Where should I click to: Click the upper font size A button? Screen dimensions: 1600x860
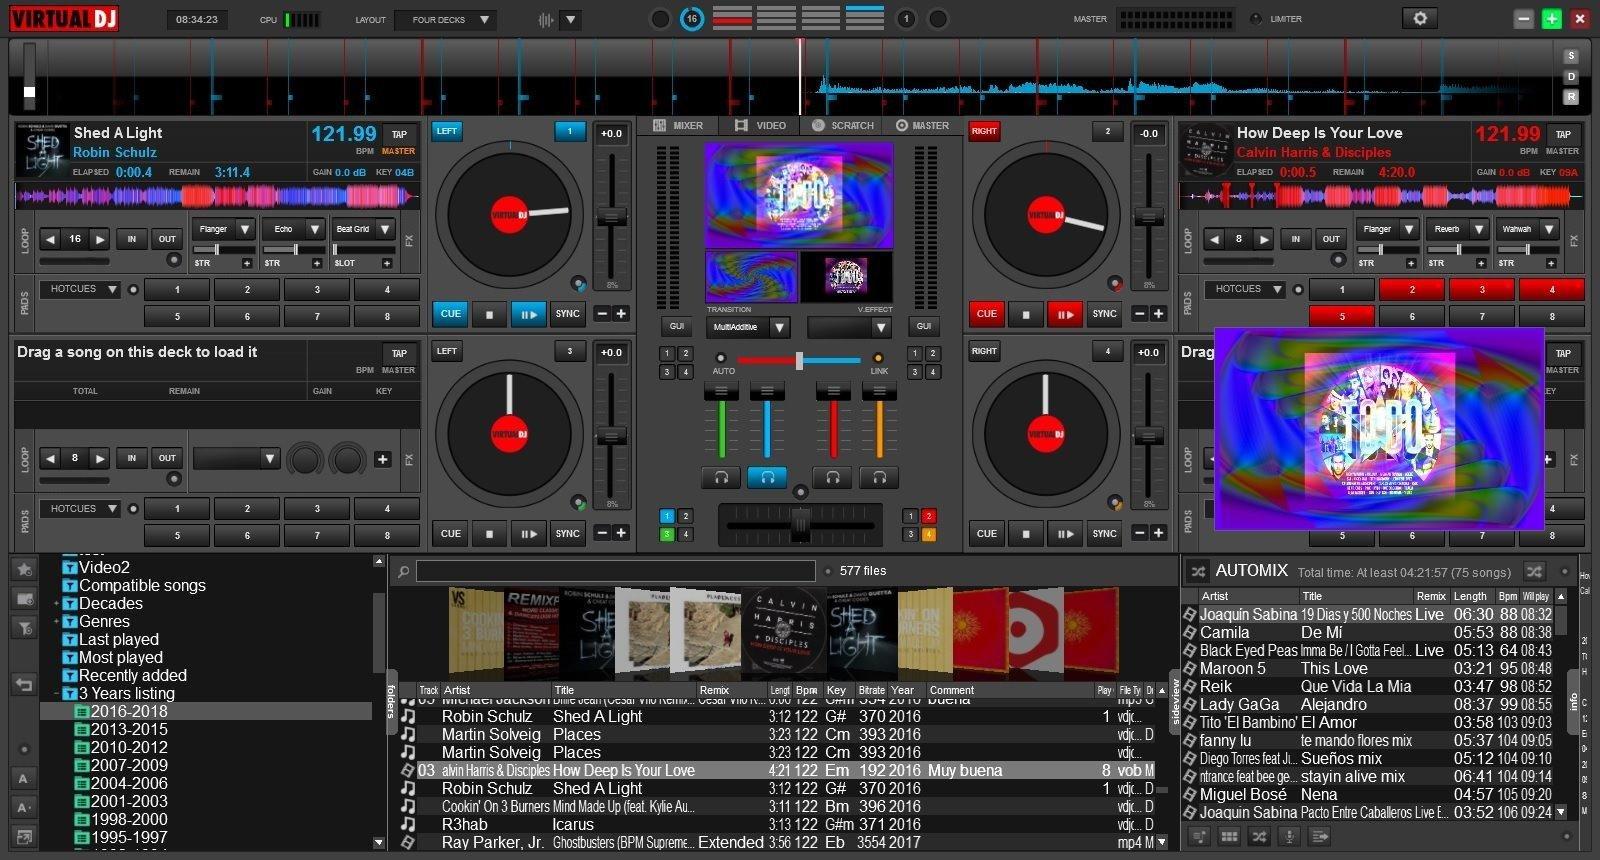point(24,778)
